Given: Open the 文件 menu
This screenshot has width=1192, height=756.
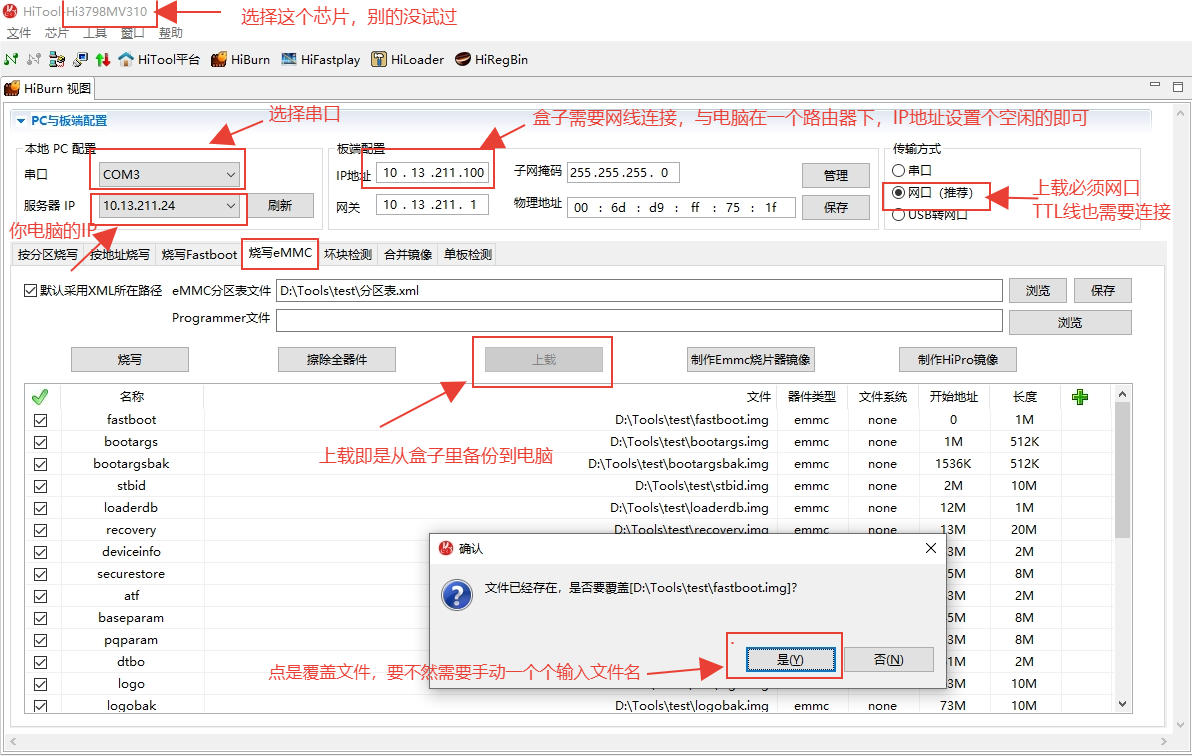Looking at the screenshot, I should (19, 33).
